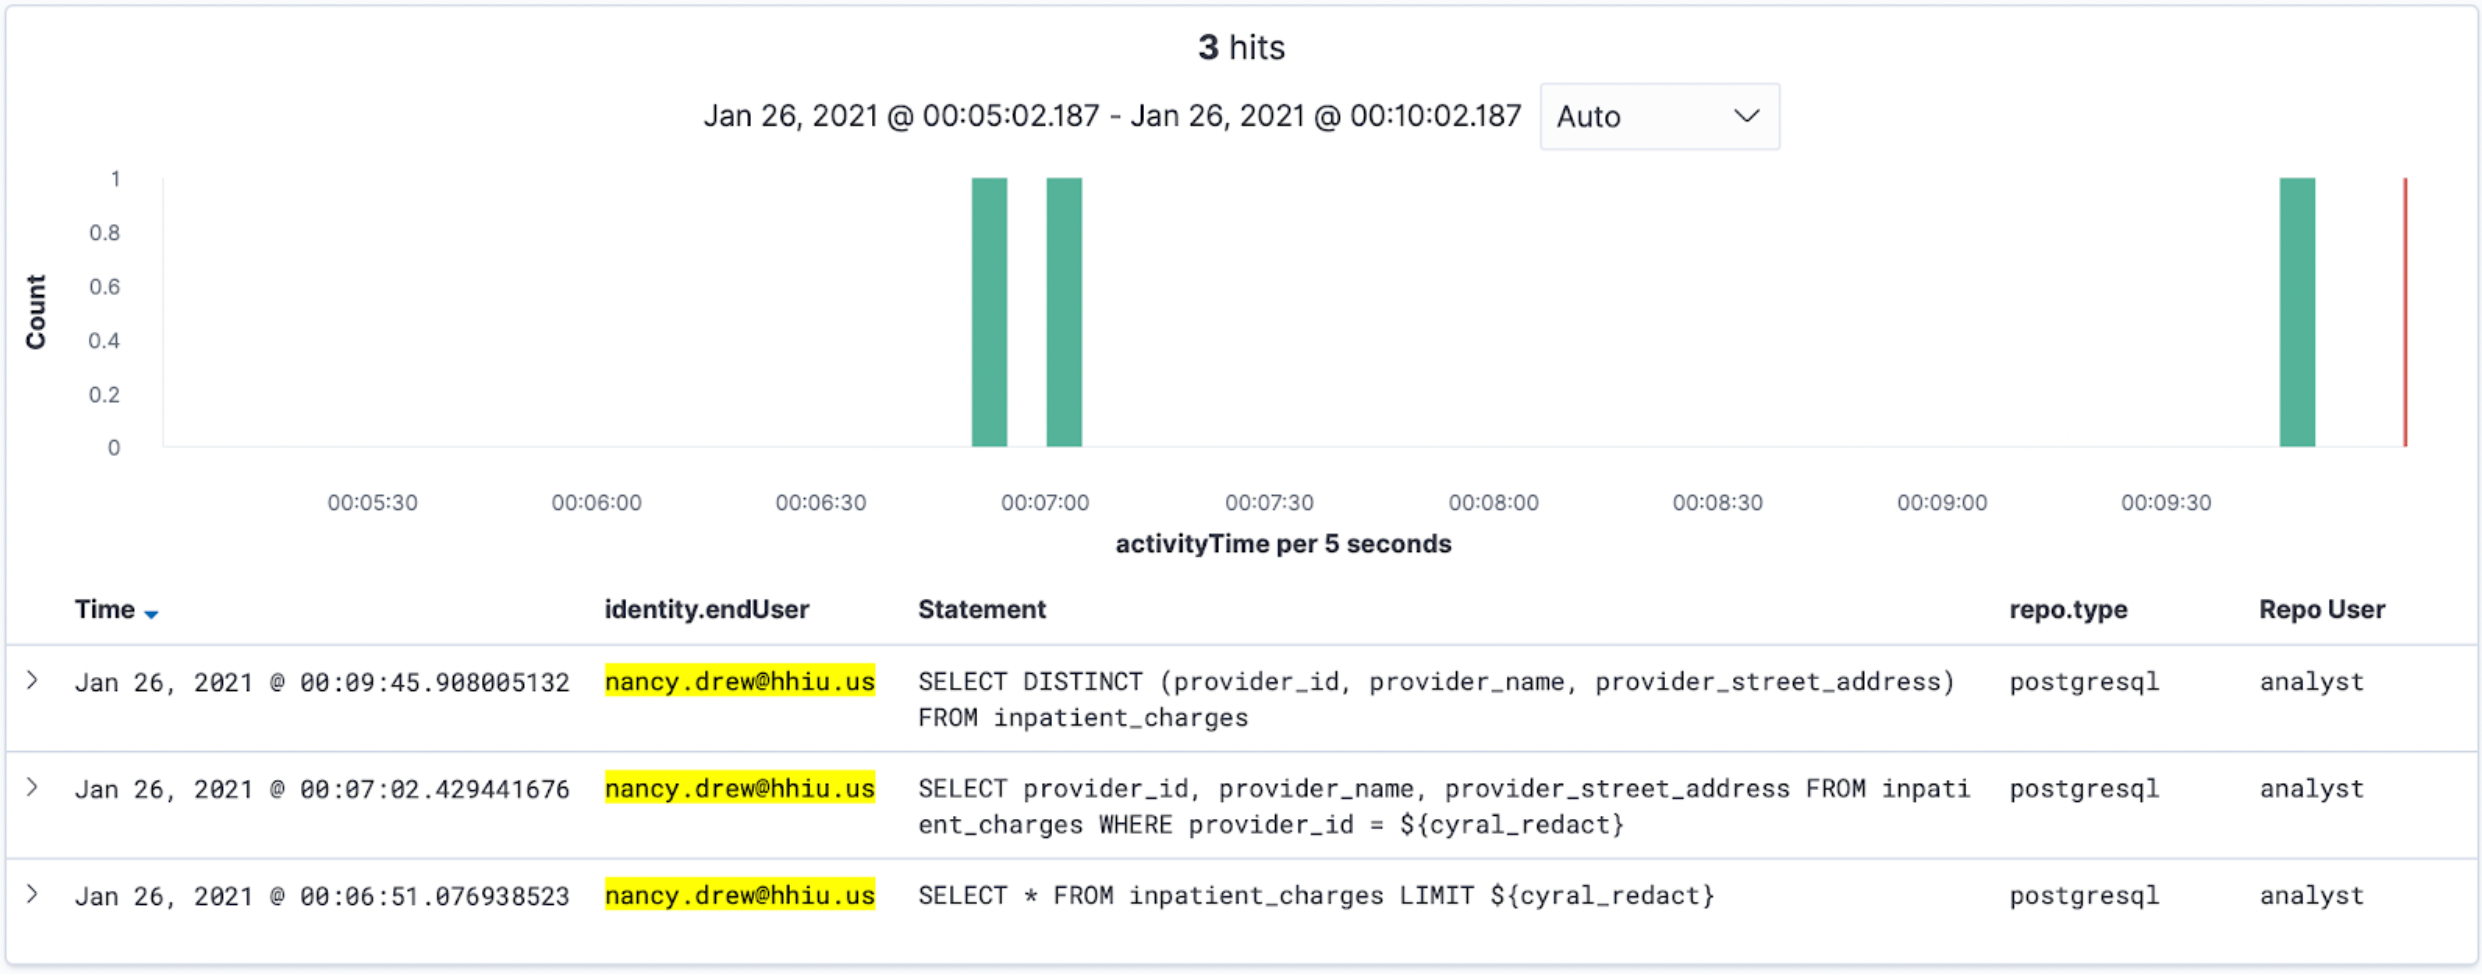Select histogram bar right after 00:07:00
Viewport: 2482px width, 980px height.
1064,312
